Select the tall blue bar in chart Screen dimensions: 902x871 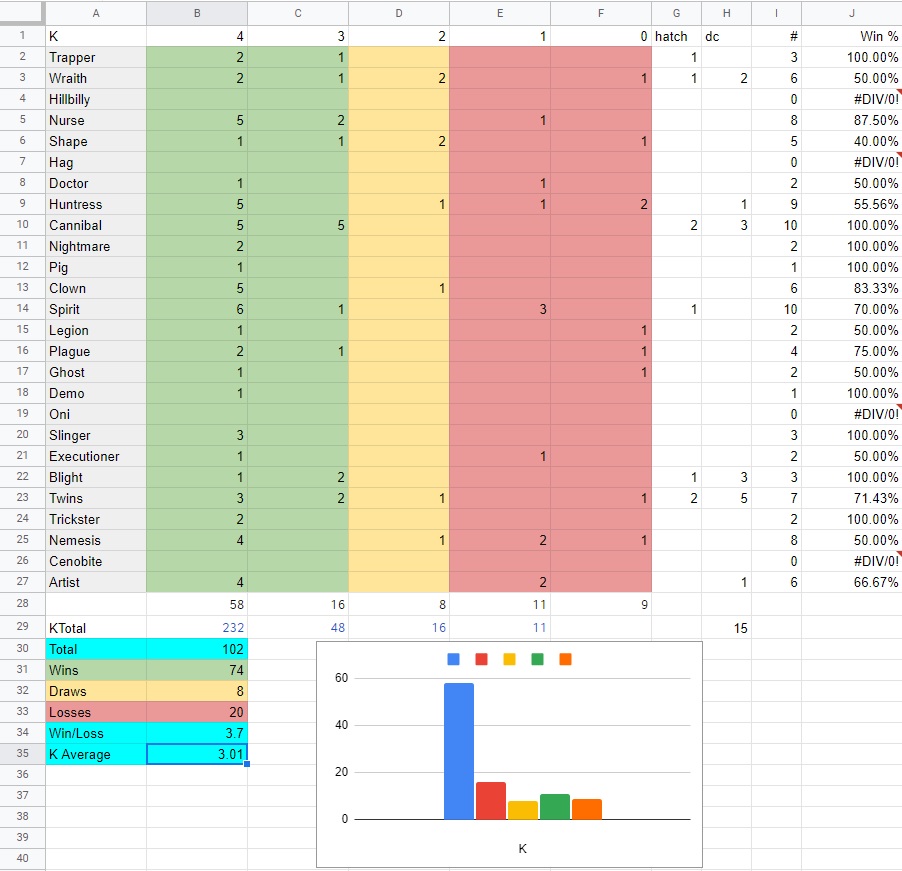tap(459, 751)
